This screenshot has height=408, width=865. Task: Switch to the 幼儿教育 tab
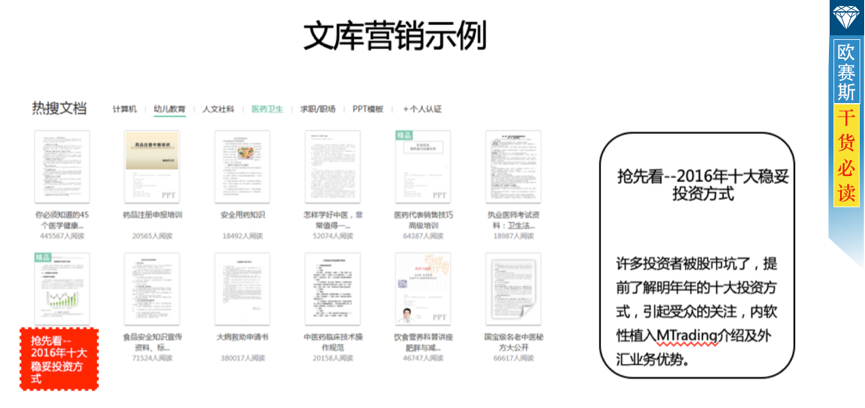(169, 108)
